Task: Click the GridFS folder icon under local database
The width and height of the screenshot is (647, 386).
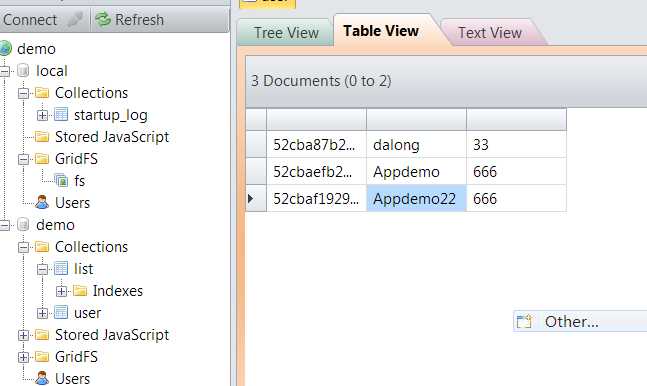Action: [42, 159]
